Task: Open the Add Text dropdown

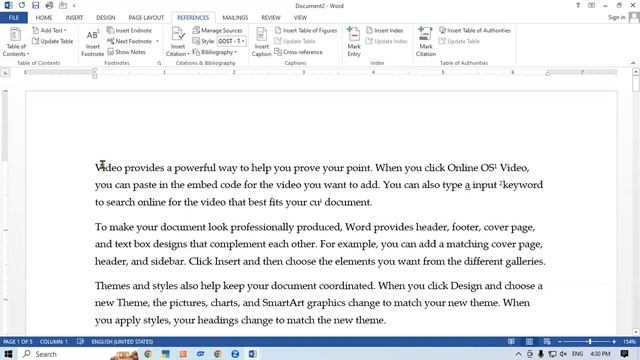Action: (49, 31)
